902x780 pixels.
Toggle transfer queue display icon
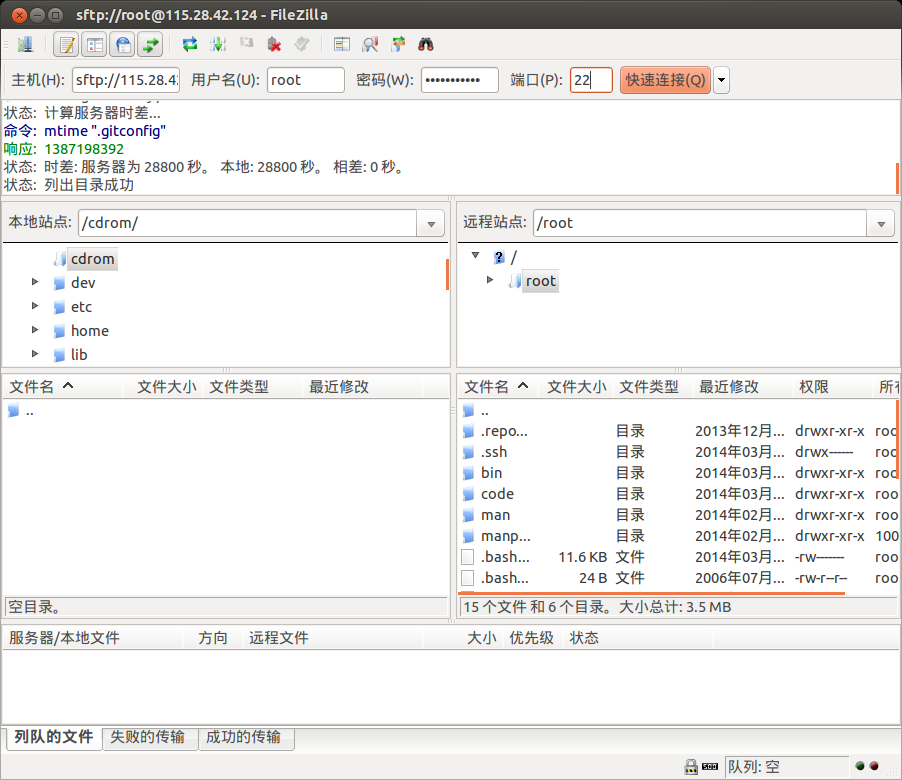pyautogui.click(x=151, y=44)
